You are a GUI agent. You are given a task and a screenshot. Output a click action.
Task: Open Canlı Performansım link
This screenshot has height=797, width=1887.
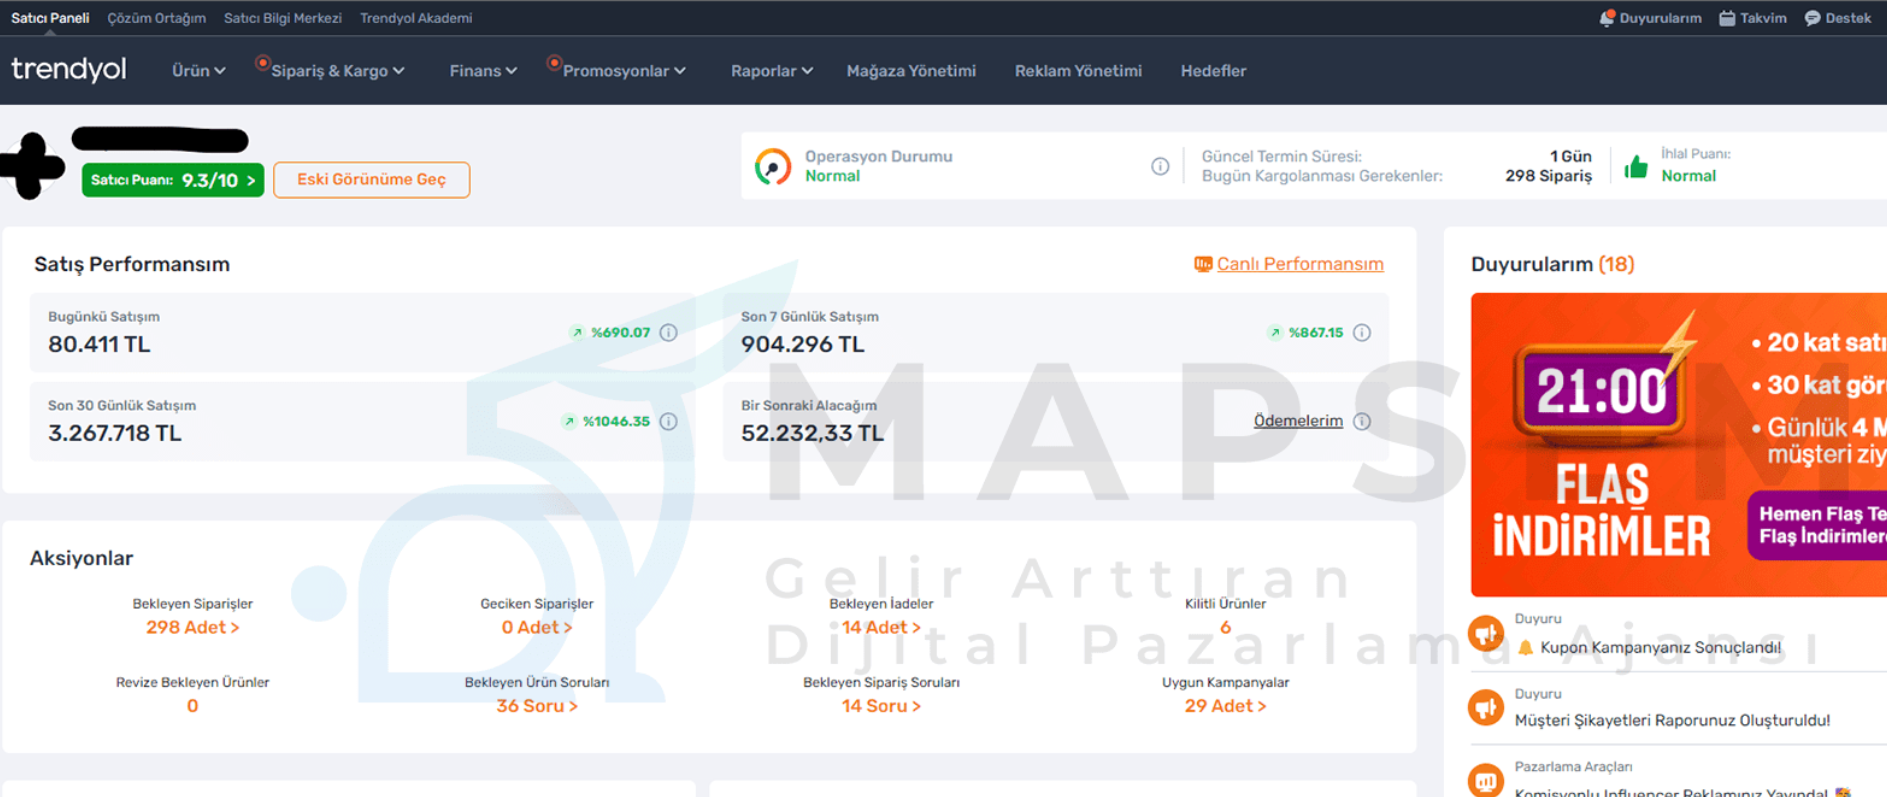click(1300, 264)
